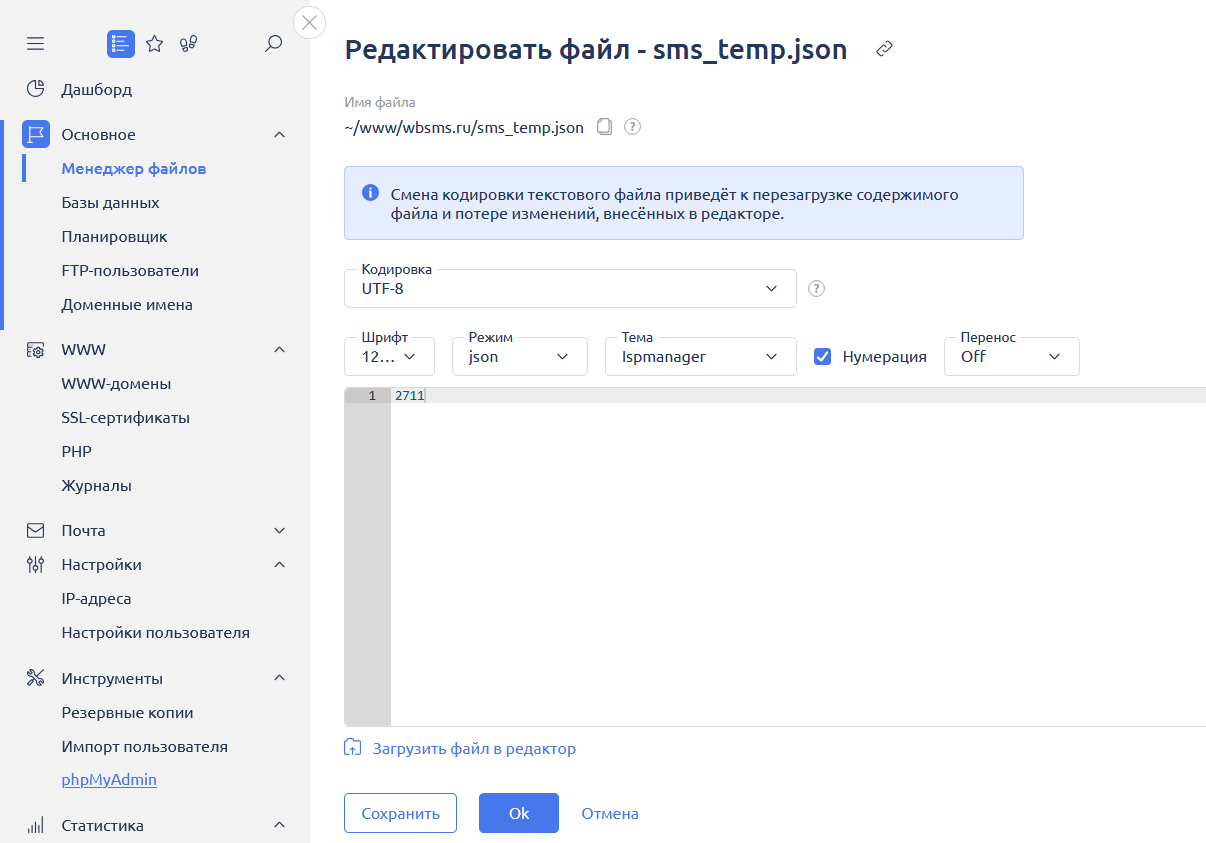Select the list view menu icon
Screen dimensions: 1206x843
click(121, 44)
